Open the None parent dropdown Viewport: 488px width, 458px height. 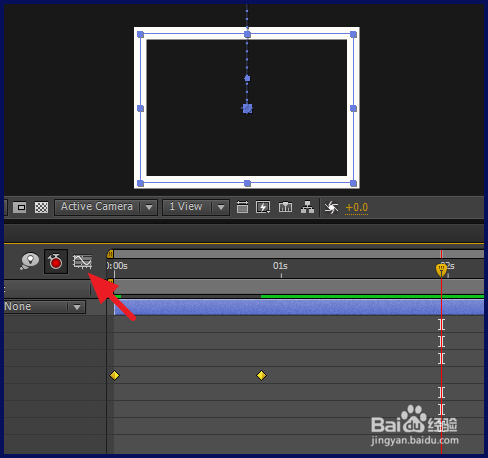click(45, 307)
